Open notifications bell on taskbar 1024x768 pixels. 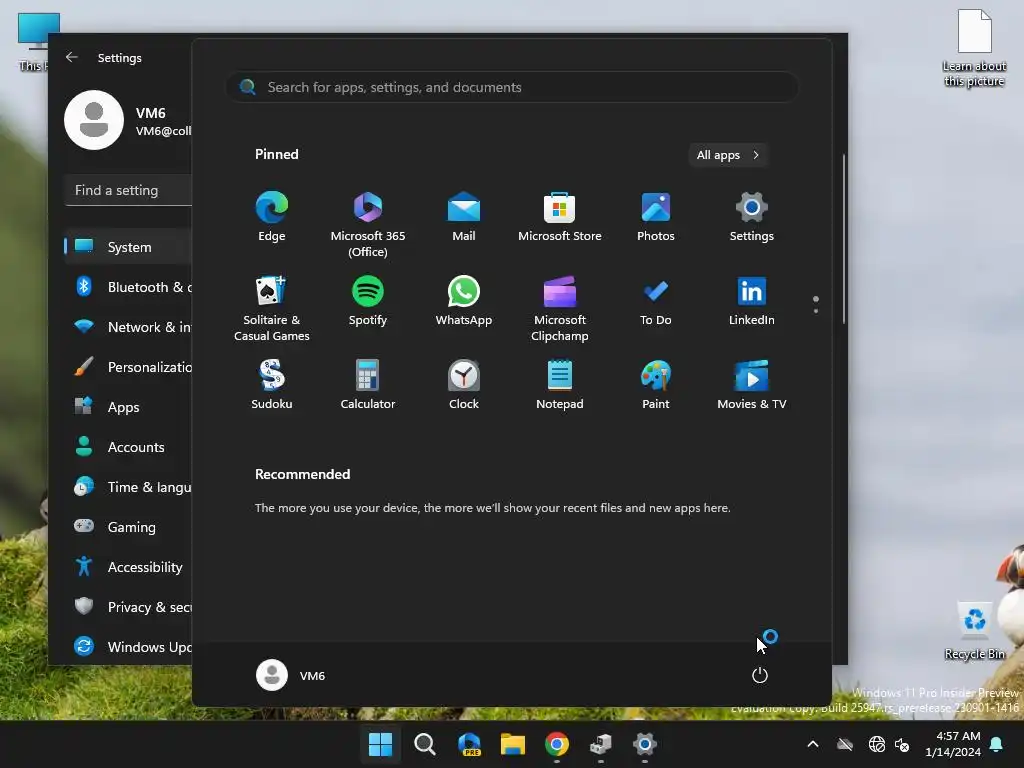[997, 744]
